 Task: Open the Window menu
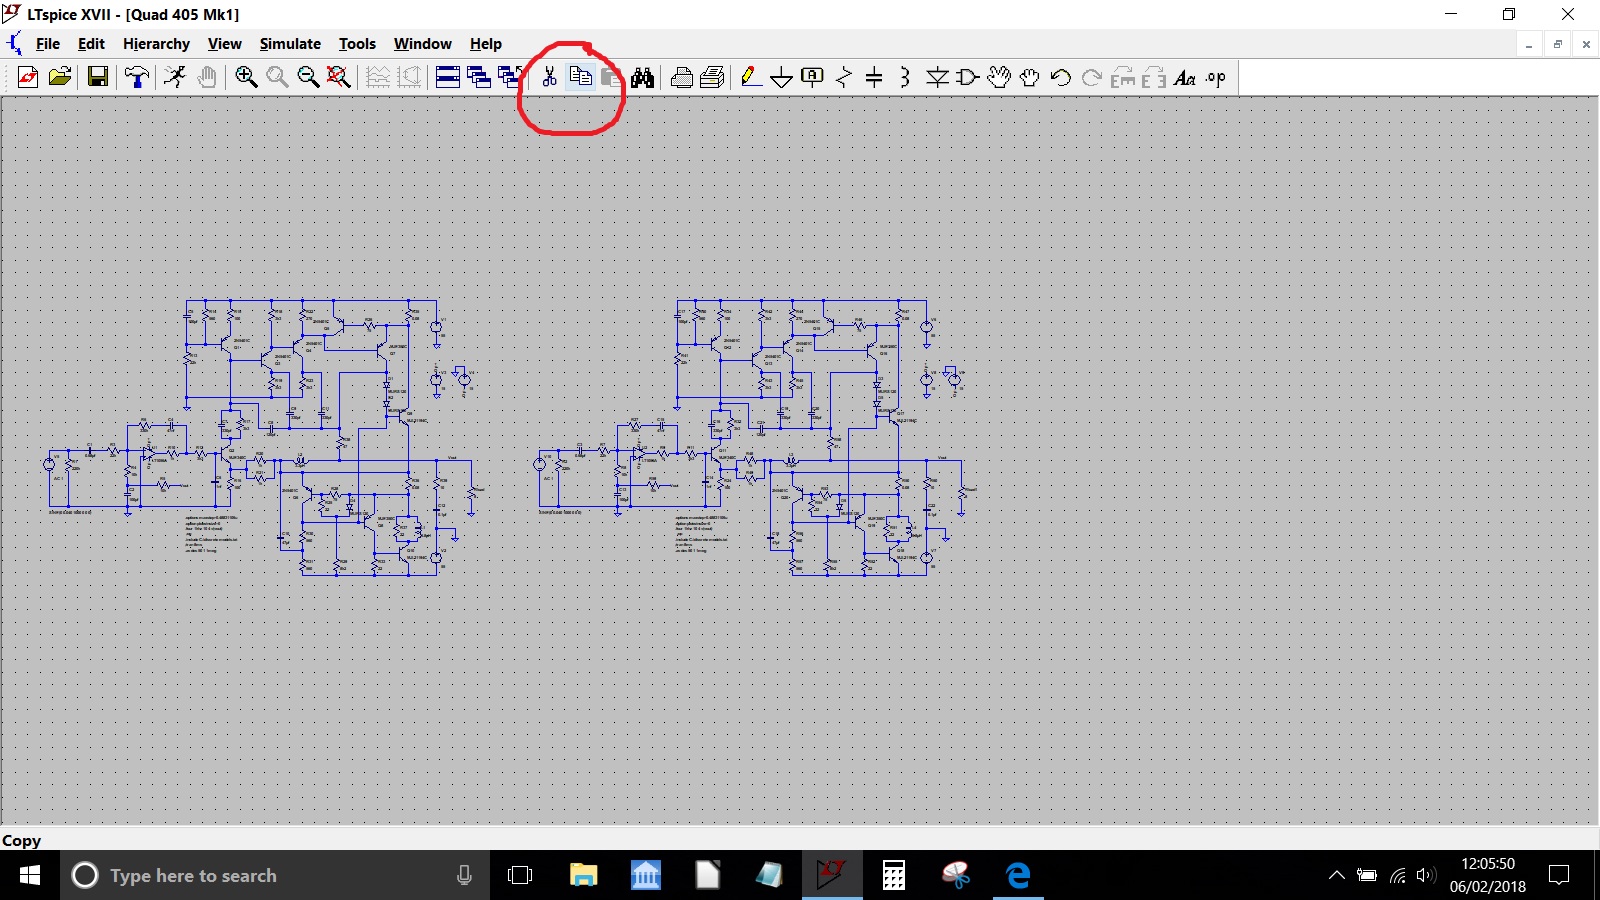click(x=422, y=44)
